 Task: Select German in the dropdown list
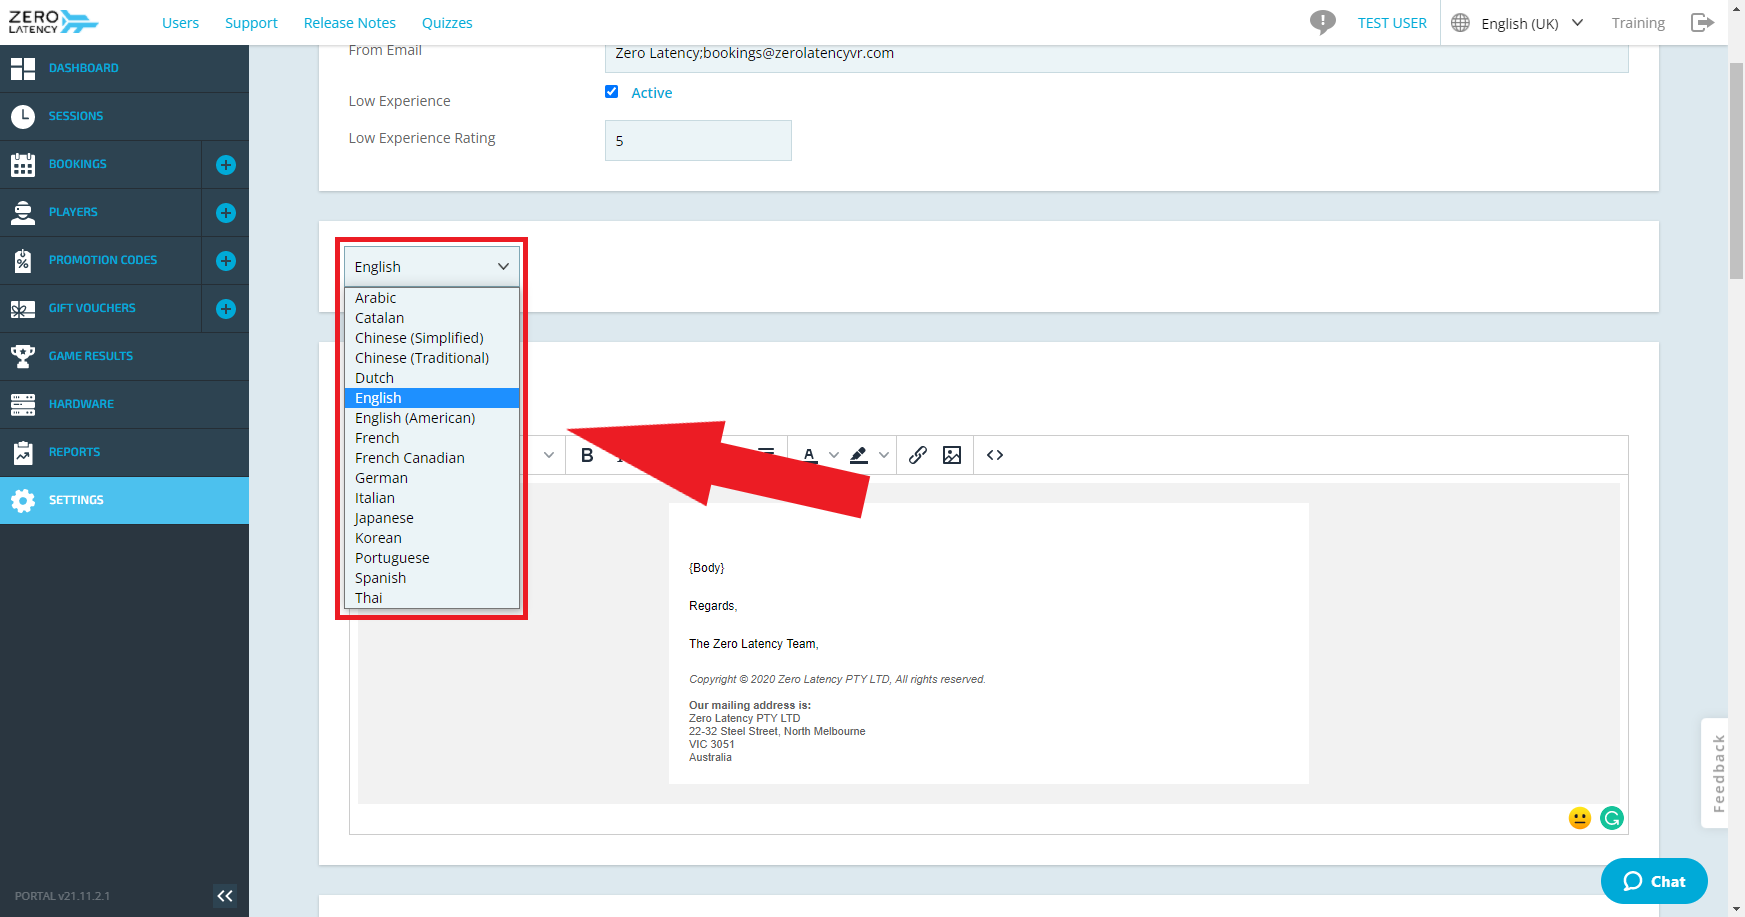[x=432, y=478]
